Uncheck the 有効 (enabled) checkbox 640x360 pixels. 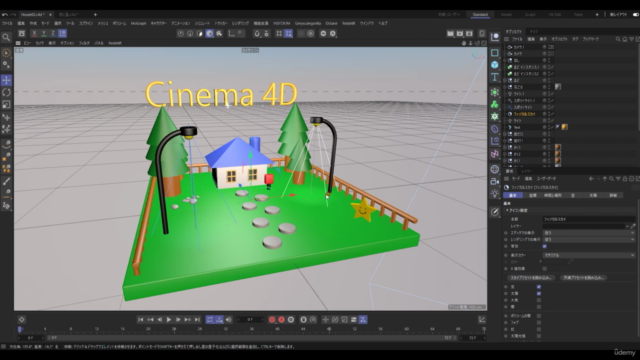click(x=544, y=247)
